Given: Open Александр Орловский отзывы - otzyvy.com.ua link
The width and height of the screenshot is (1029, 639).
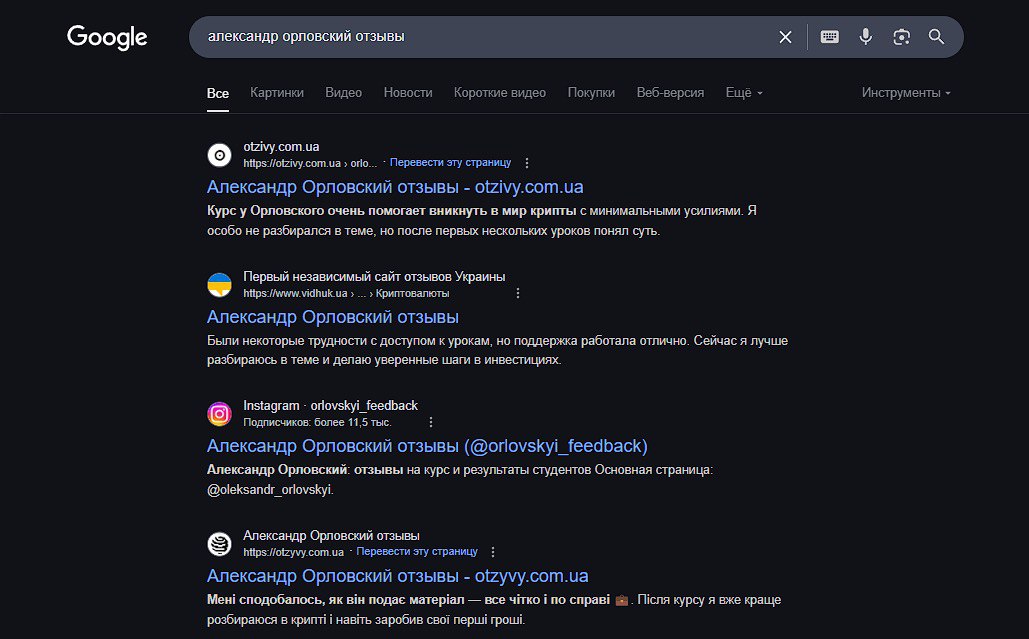Looking at the screenshot, I should [398, 576].
